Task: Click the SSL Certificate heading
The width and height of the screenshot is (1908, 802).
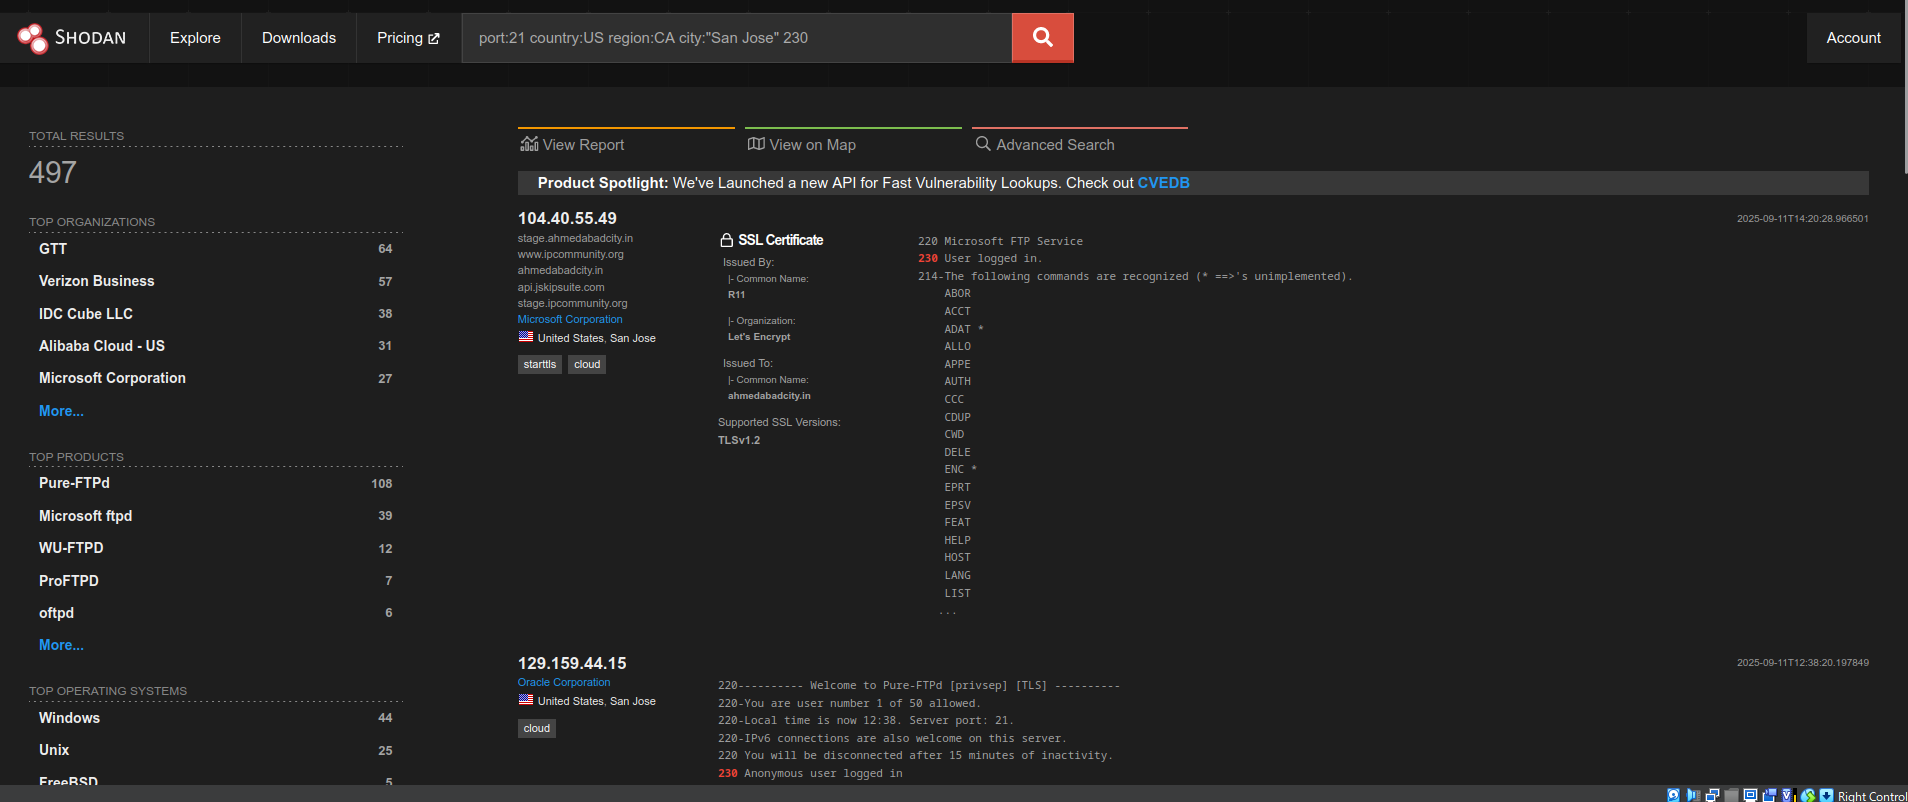Action: [x=780, y=240]
